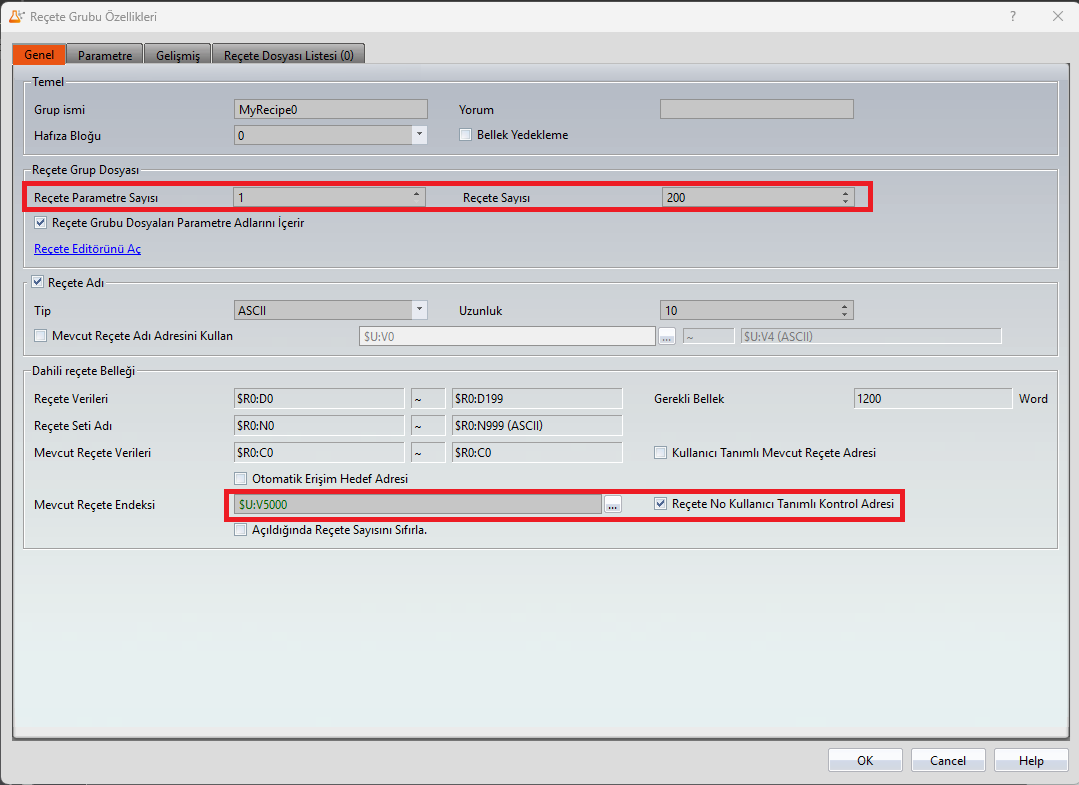Click the Reçete Parametre Sayısı spinner arrow
This screenshot has width=1079, height=785.
click(x=418, y=198)
